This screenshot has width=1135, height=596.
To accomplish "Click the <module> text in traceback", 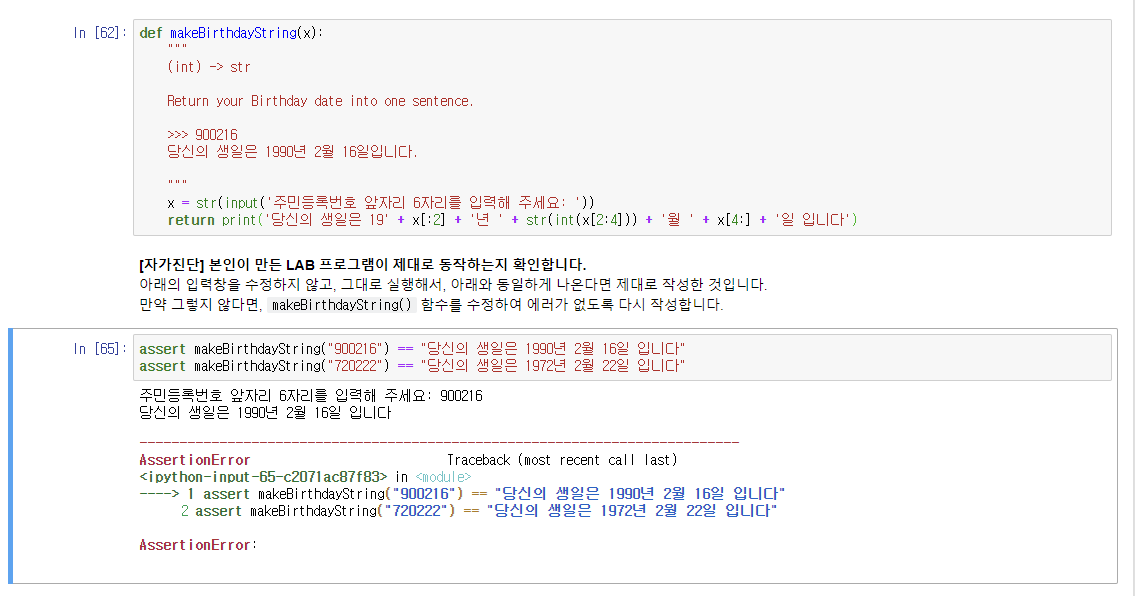I will (x=443, y=477).
